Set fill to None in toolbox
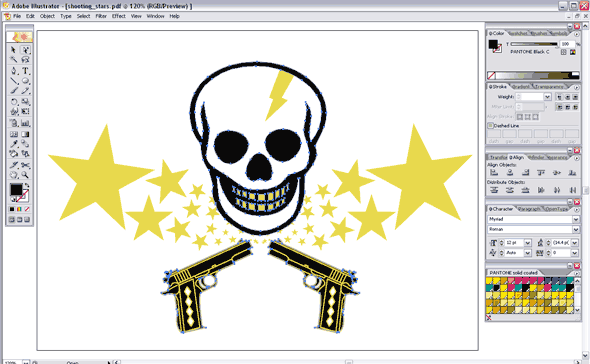This screenshot has width=590, height=364. (27, 209)
